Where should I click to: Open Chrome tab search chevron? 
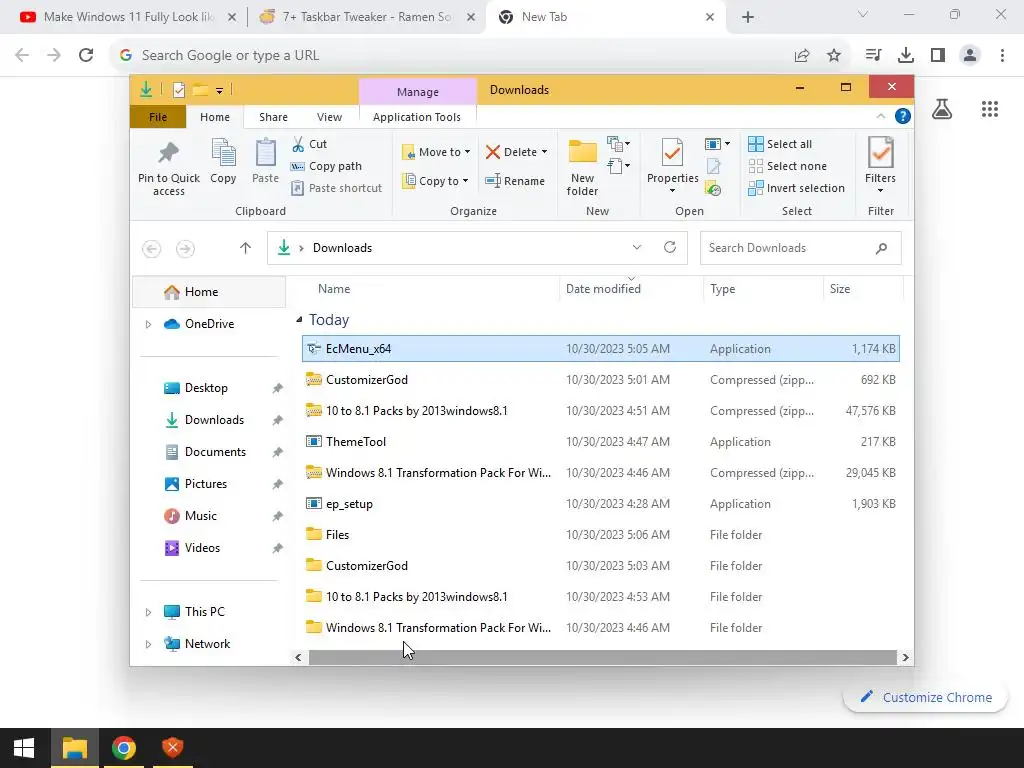click(x=863, y=14)
